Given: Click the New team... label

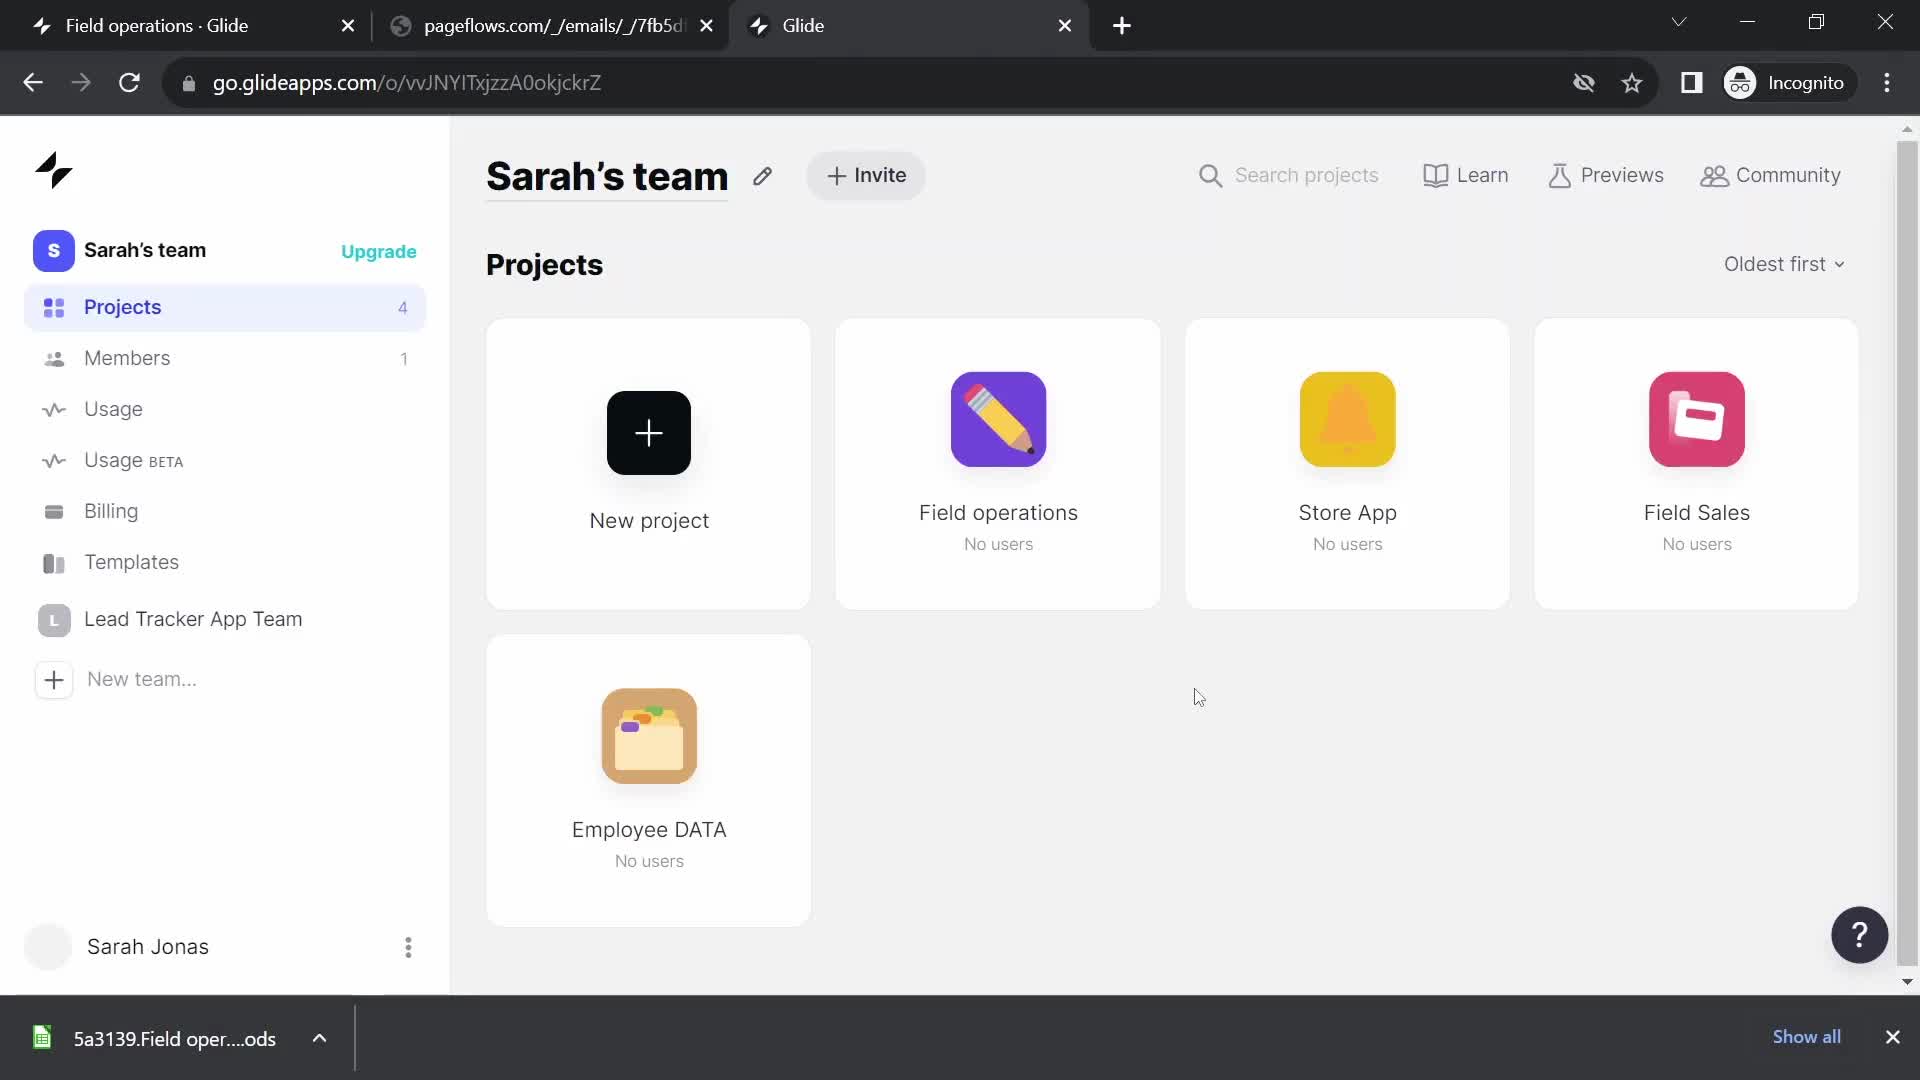Looking at the screenshot, I should (x=142, y=680).
